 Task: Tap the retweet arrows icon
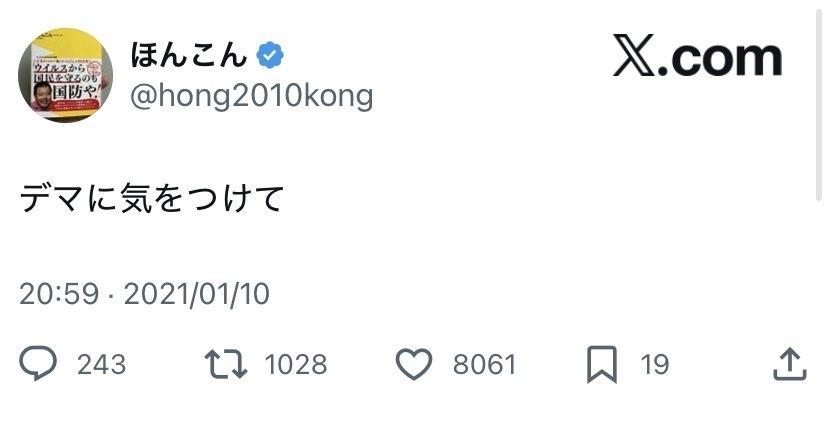tap(227, 364)
